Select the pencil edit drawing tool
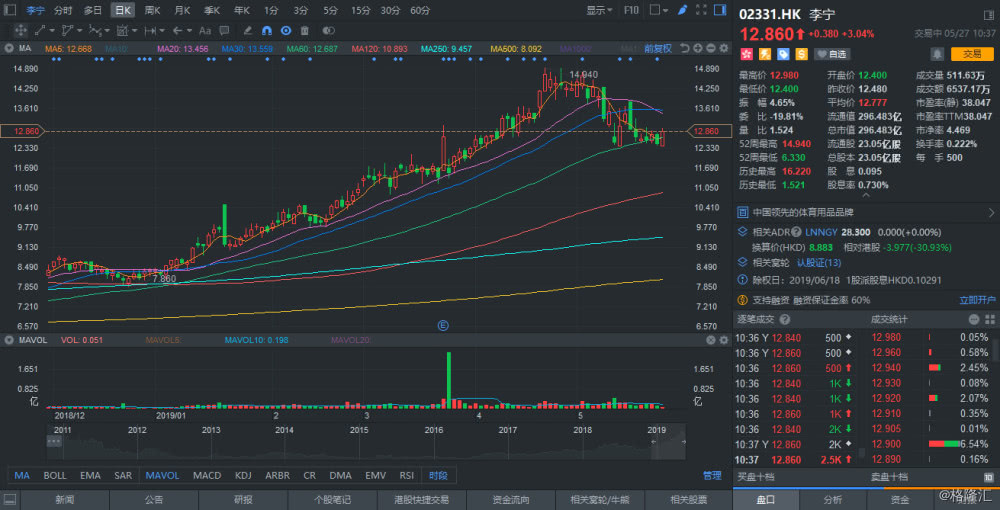The image size is (1000, 510). coord(248,30)
